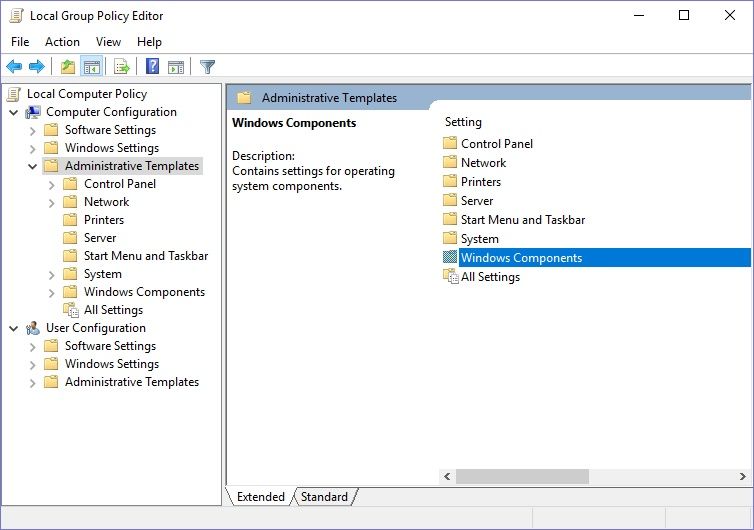Image resolution: width=754 pixels, height=530 pixels.
Task: Open Help via the question mark icon
Action: click(152, 66)
